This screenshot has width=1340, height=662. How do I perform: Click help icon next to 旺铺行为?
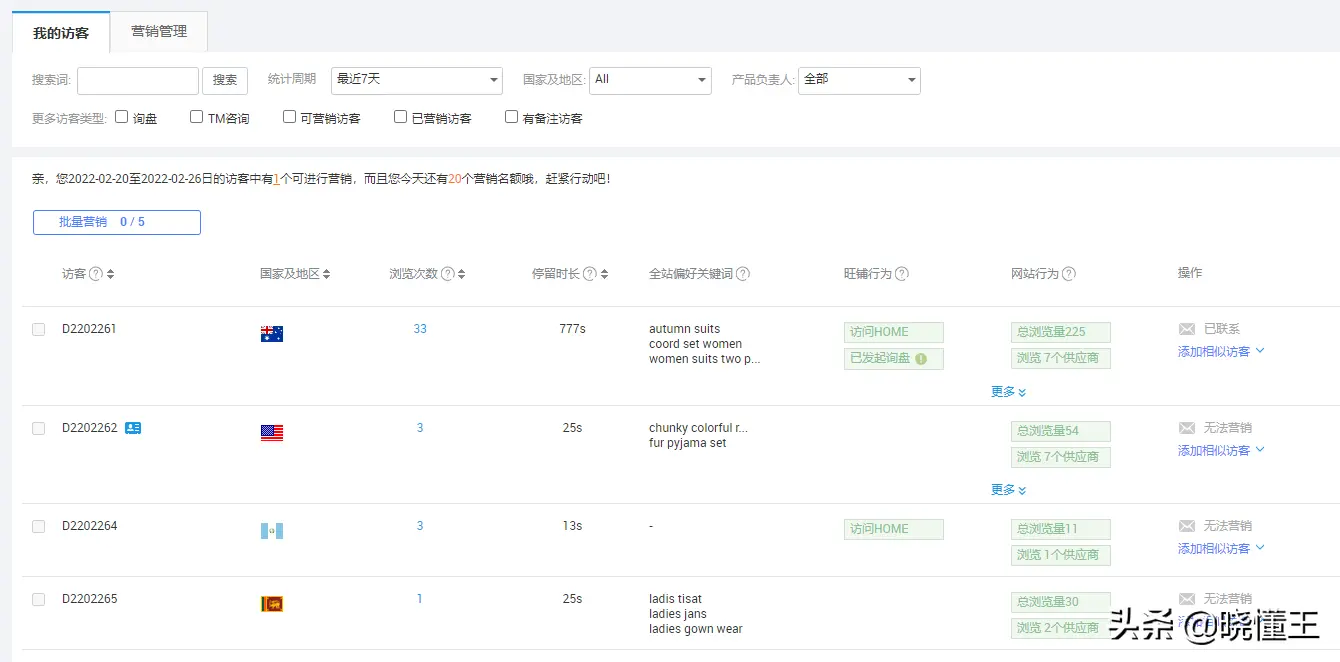point(902,274)
